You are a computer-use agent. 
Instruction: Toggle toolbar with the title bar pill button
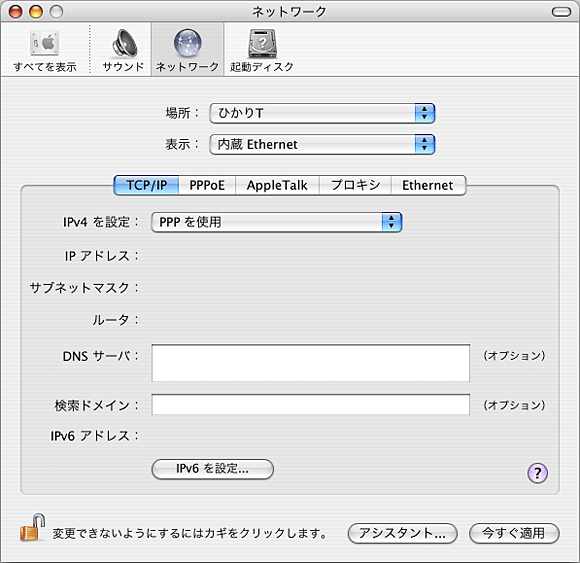pos(561,12)
